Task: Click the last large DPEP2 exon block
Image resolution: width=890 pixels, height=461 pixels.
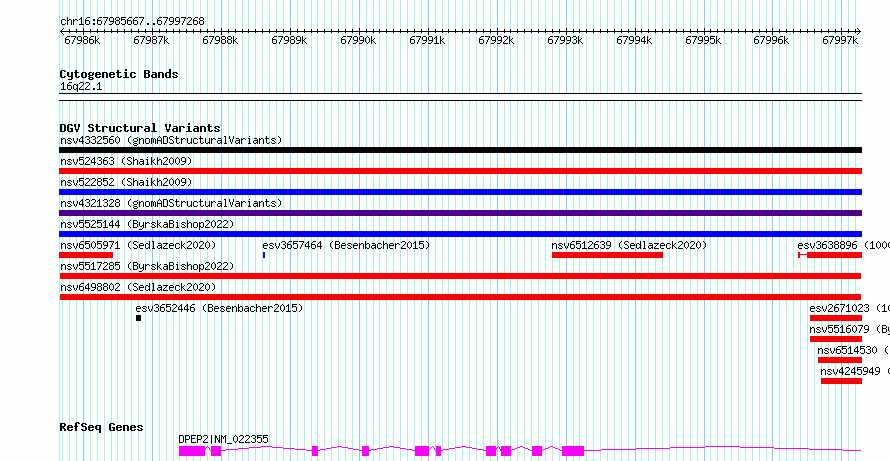Action: 573,451
